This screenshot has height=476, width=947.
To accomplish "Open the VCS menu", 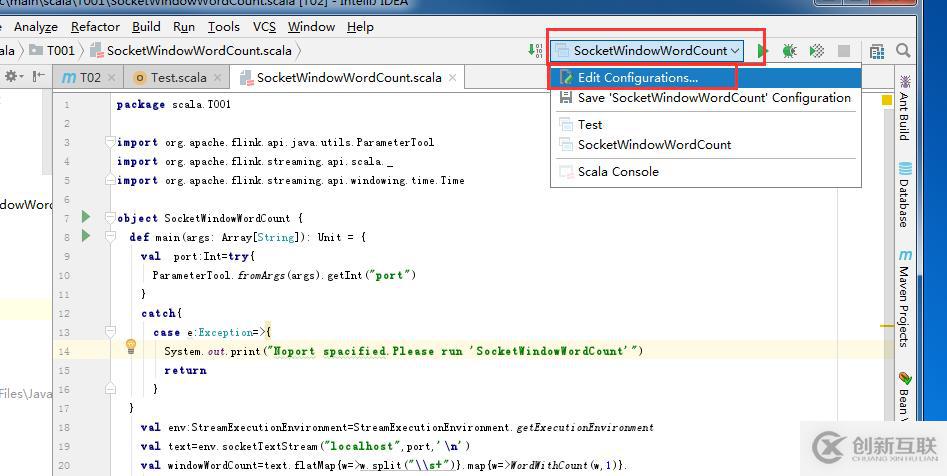I will (264, 27).
